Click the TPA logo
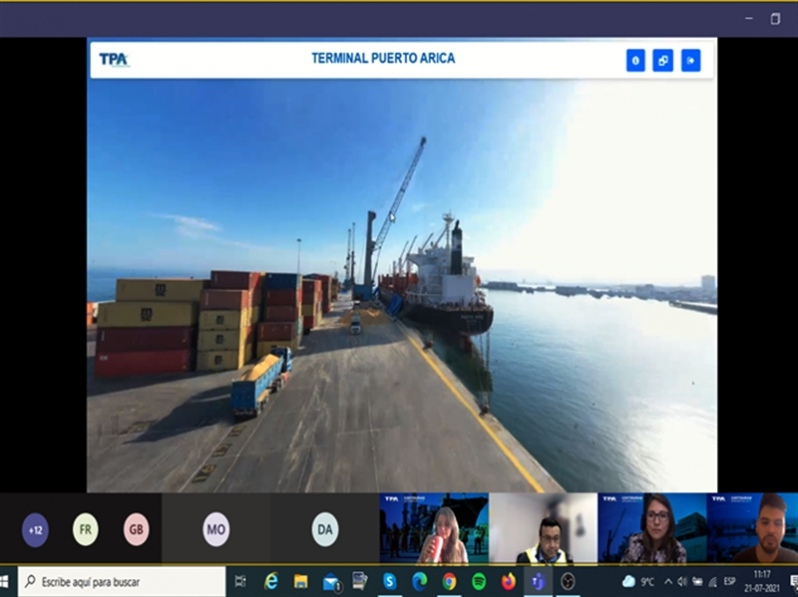This screenshot has width=798, height=597. pos(114,60)
